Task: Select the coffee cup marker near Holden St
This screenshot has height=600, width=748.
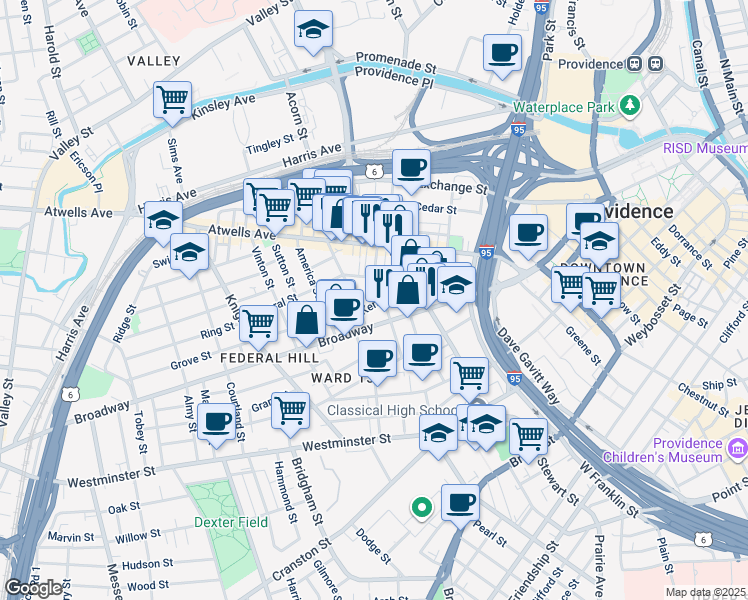Action: pyautogui.click(x=502, y=56)
